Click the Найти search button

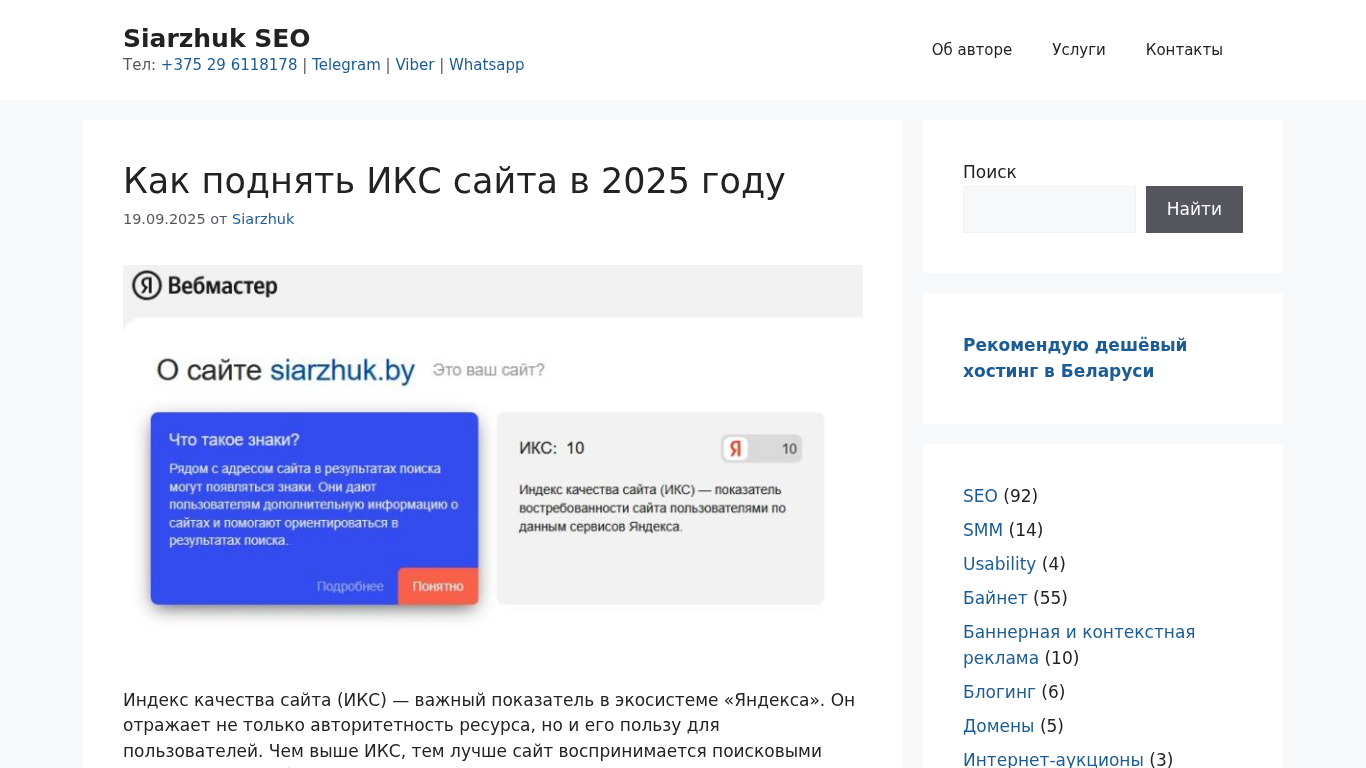(1194, 209)
